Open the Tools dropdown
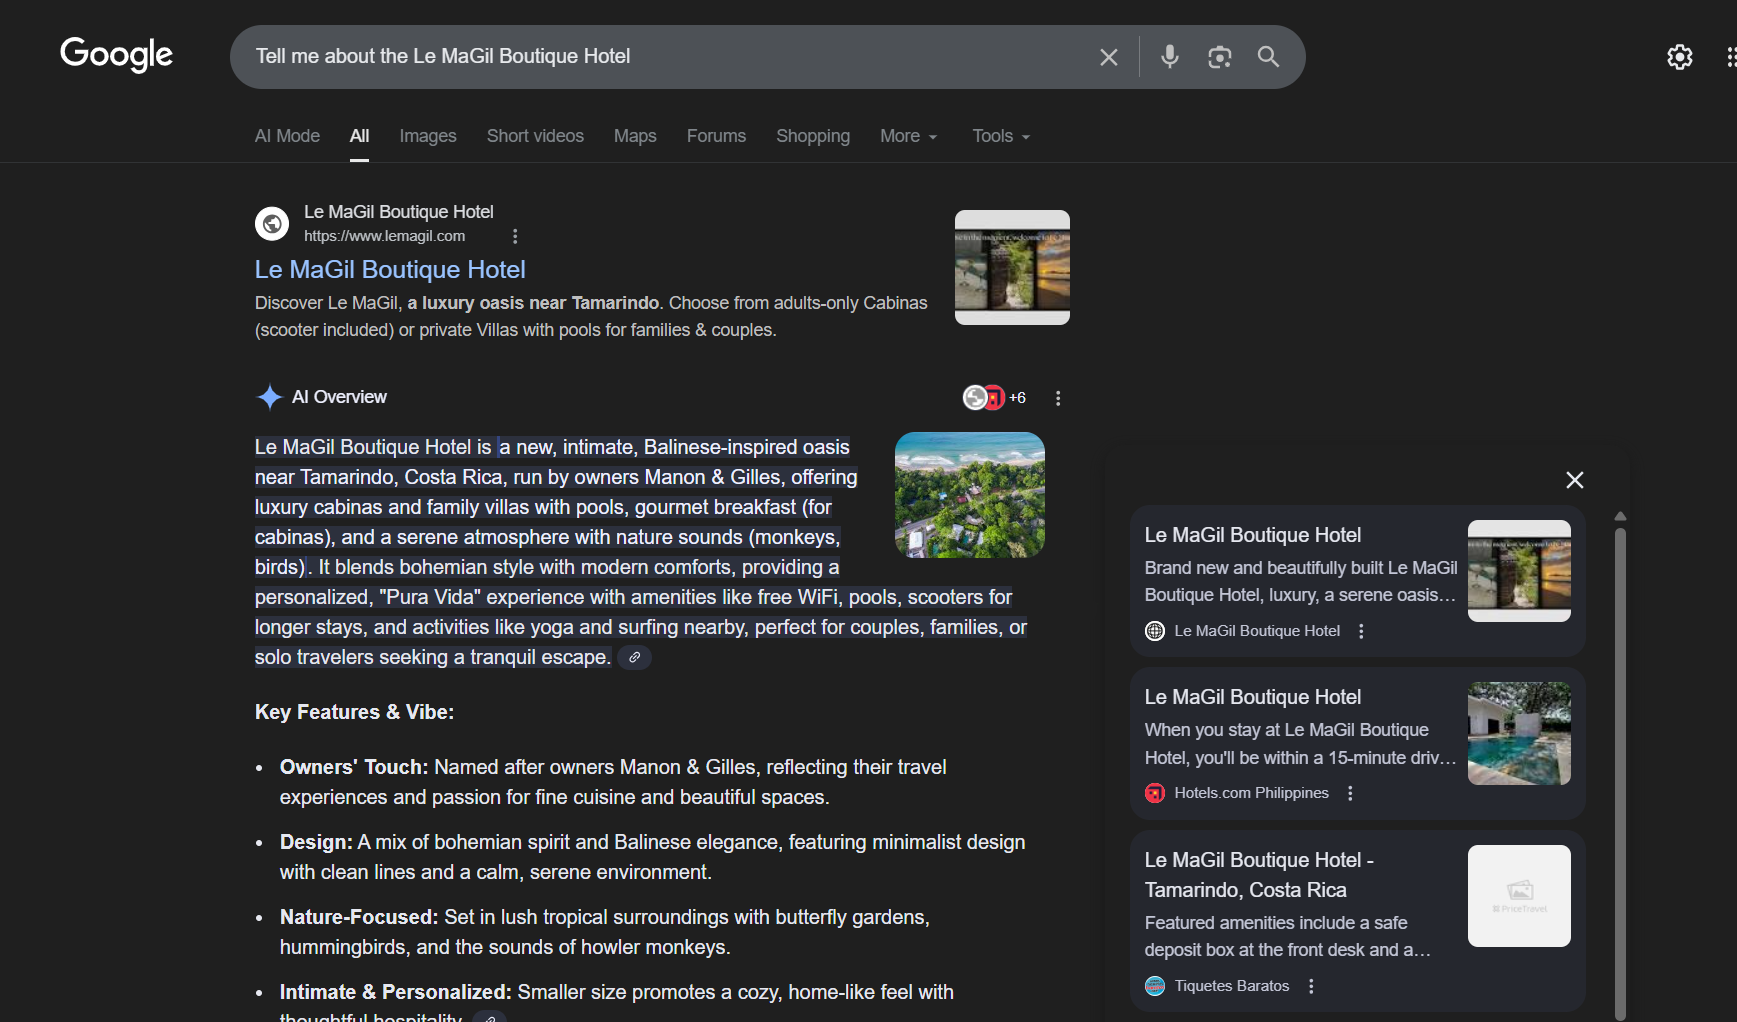The width and height of the screenshot is (1737, 1022). click(x=1000, y=136)
